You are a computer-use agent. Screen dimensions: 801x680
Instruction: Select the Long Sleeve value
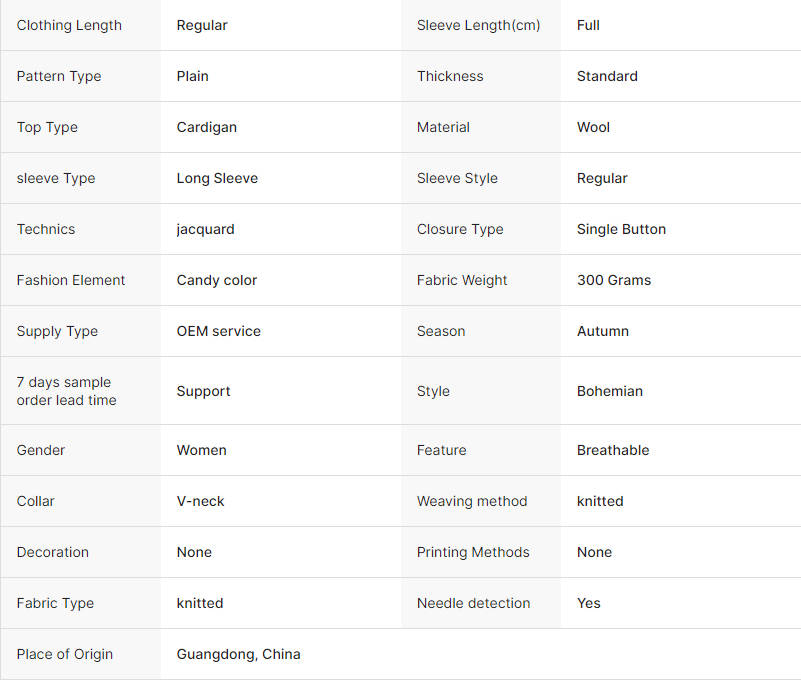pyautogui.click(x=217, y=179)
